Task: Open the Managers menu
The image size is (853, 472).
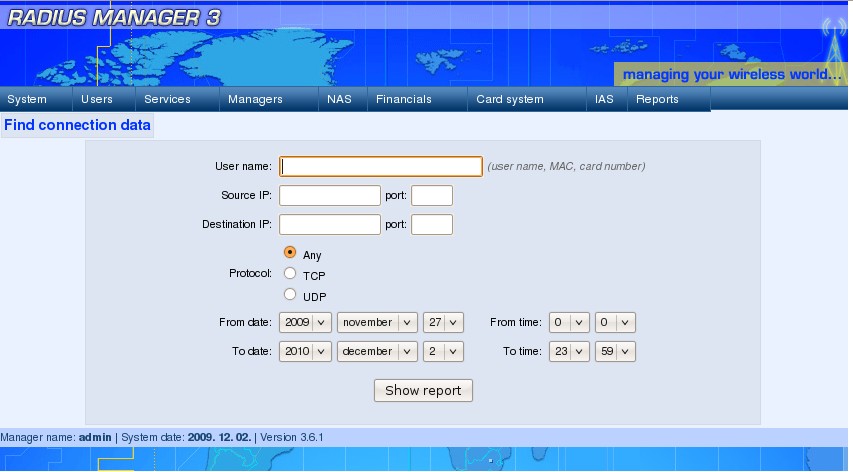Action: [x=269, y=99]
